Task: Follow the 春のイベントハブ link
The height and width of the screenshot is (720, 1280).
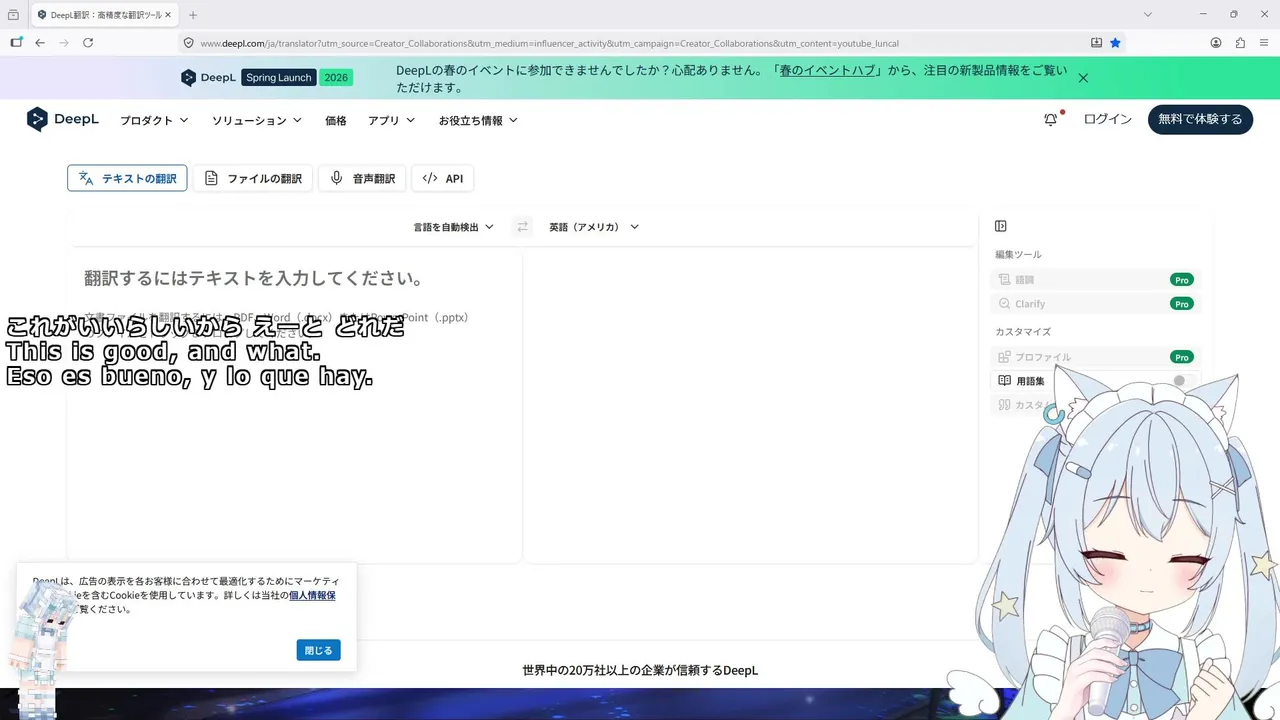Action: [827, 70]
